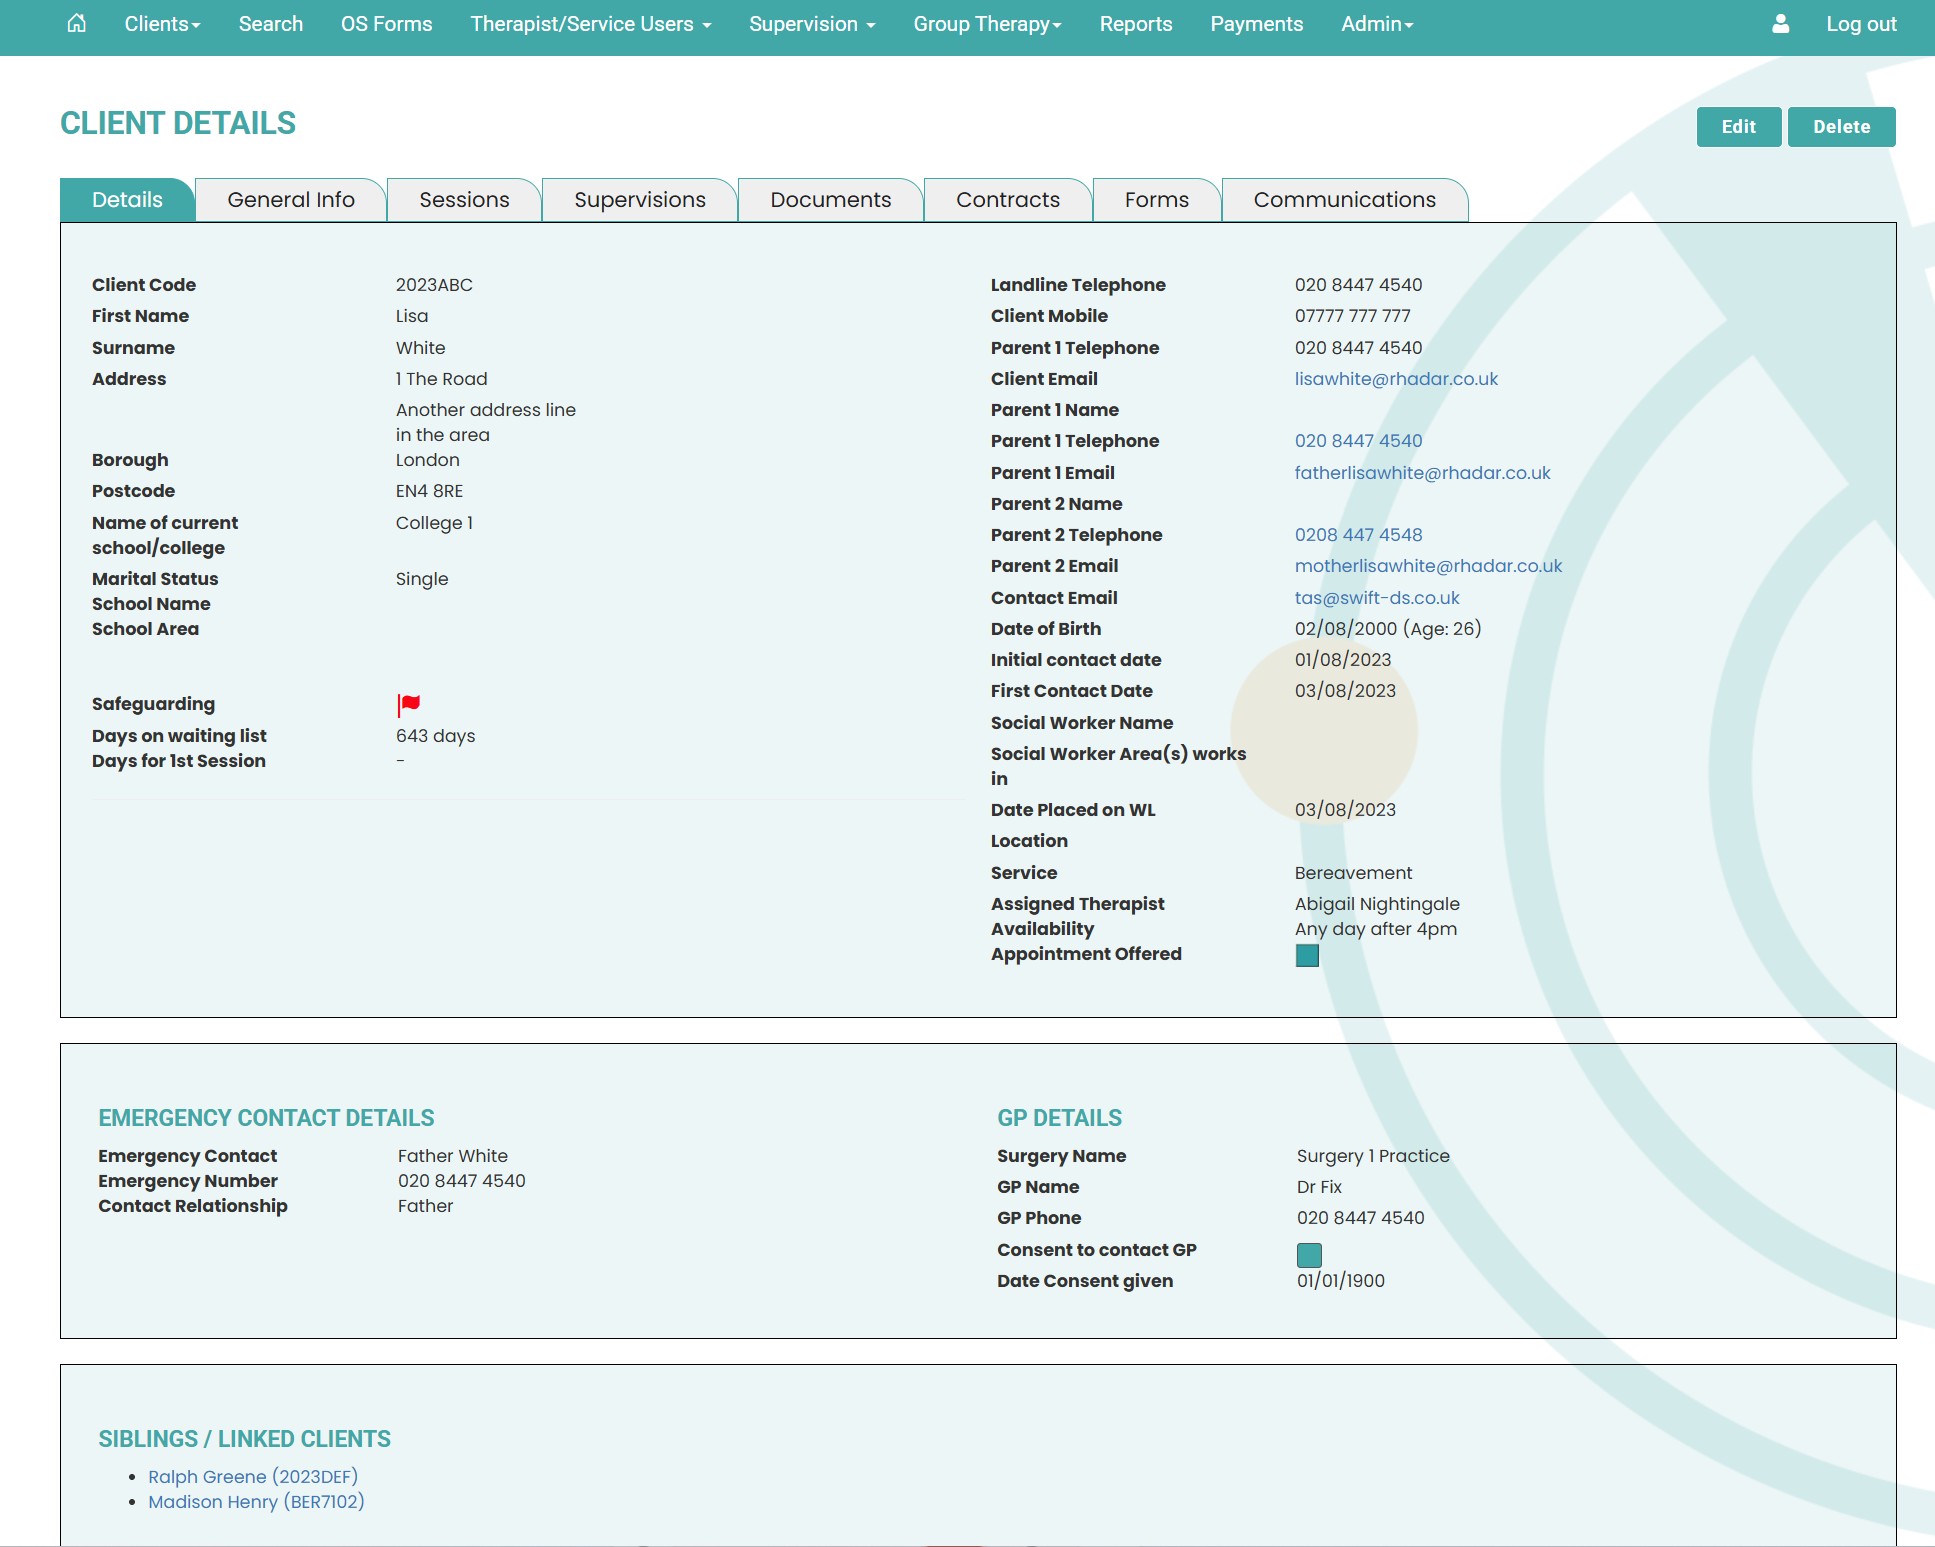1935x1547 pixels.
Task: Open OS Forms page
Action: click(x=387, y=24)
